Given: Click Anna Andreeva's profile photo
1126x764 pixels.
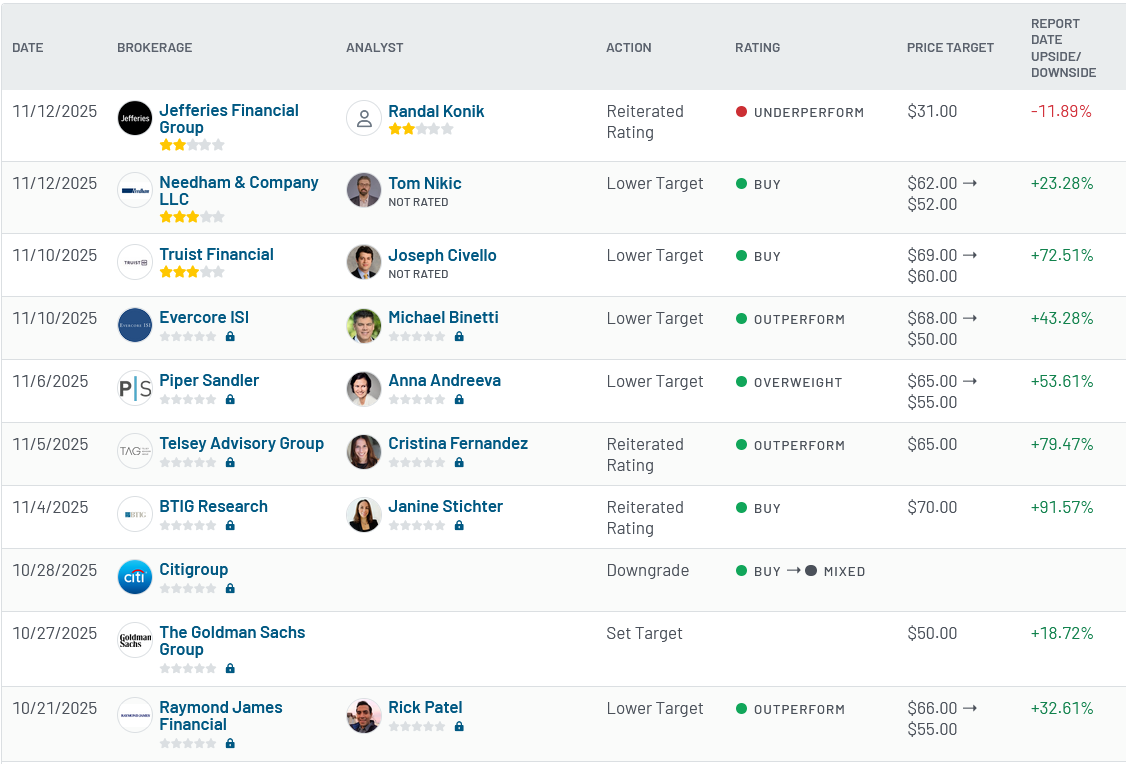Looking at the screenshot, I should [364, 388].
